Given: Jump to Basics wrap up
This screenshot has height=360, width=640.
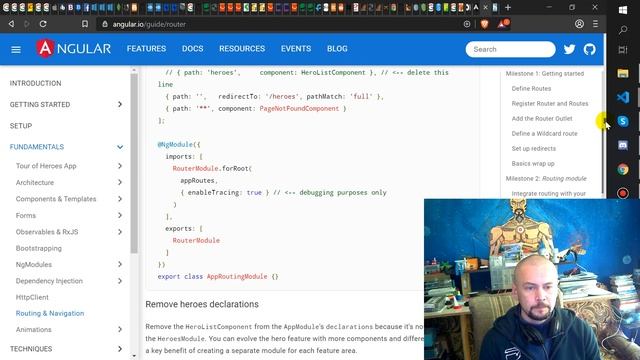Looking at the screenshot, I should 533,164.
